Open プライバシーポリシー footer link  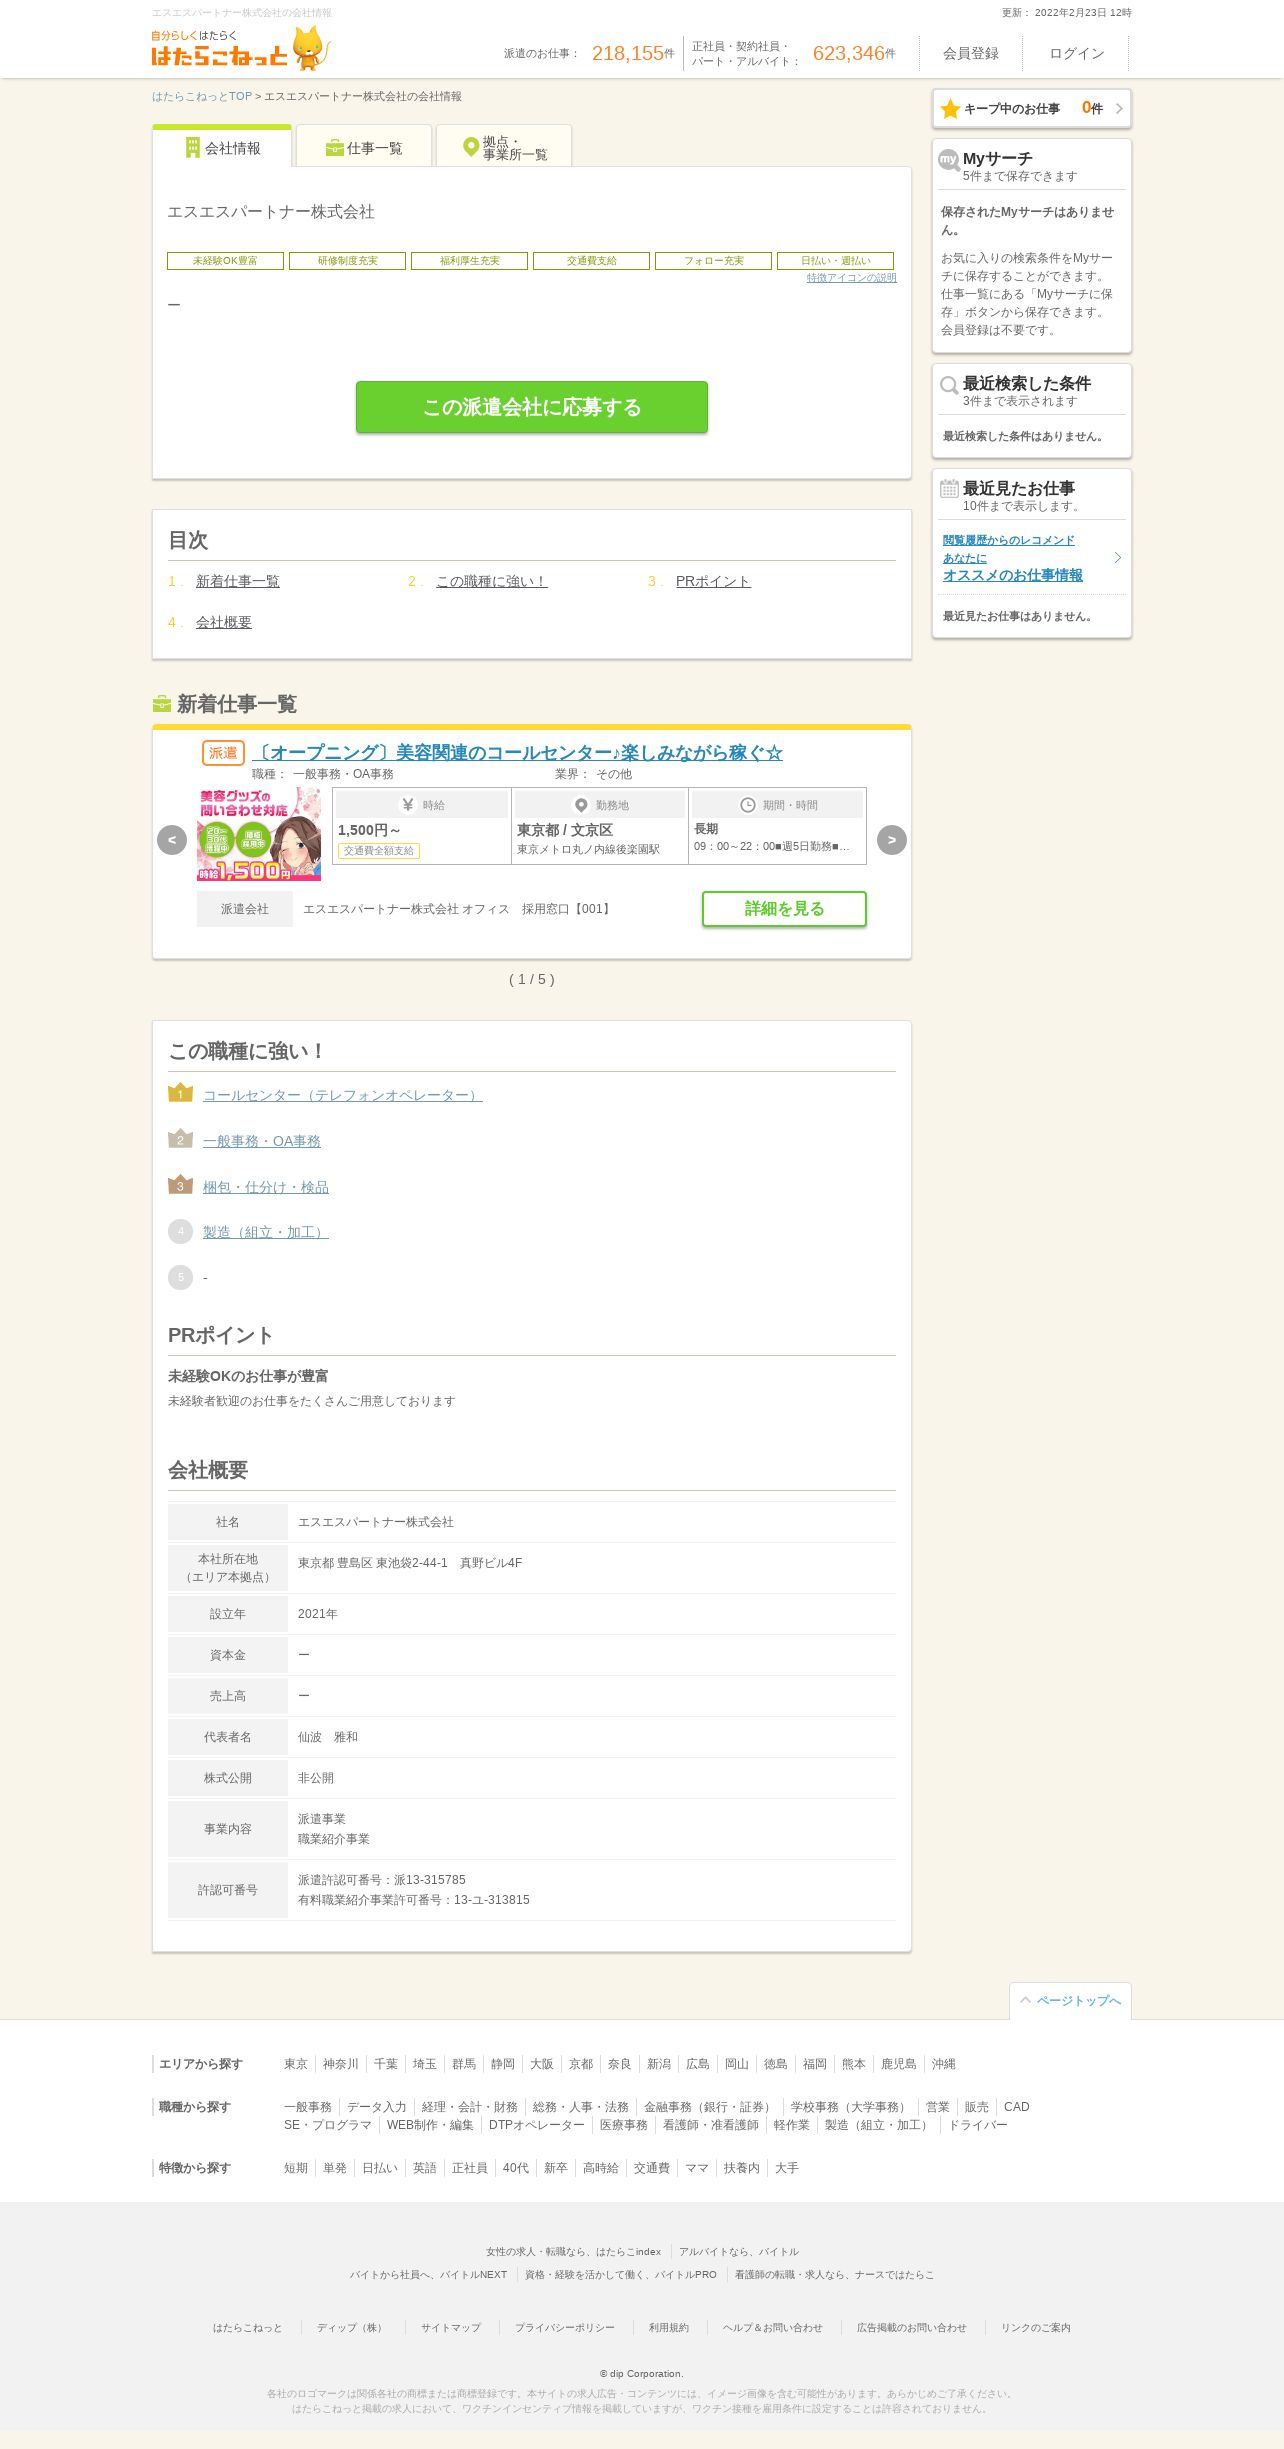point(565,2328)
